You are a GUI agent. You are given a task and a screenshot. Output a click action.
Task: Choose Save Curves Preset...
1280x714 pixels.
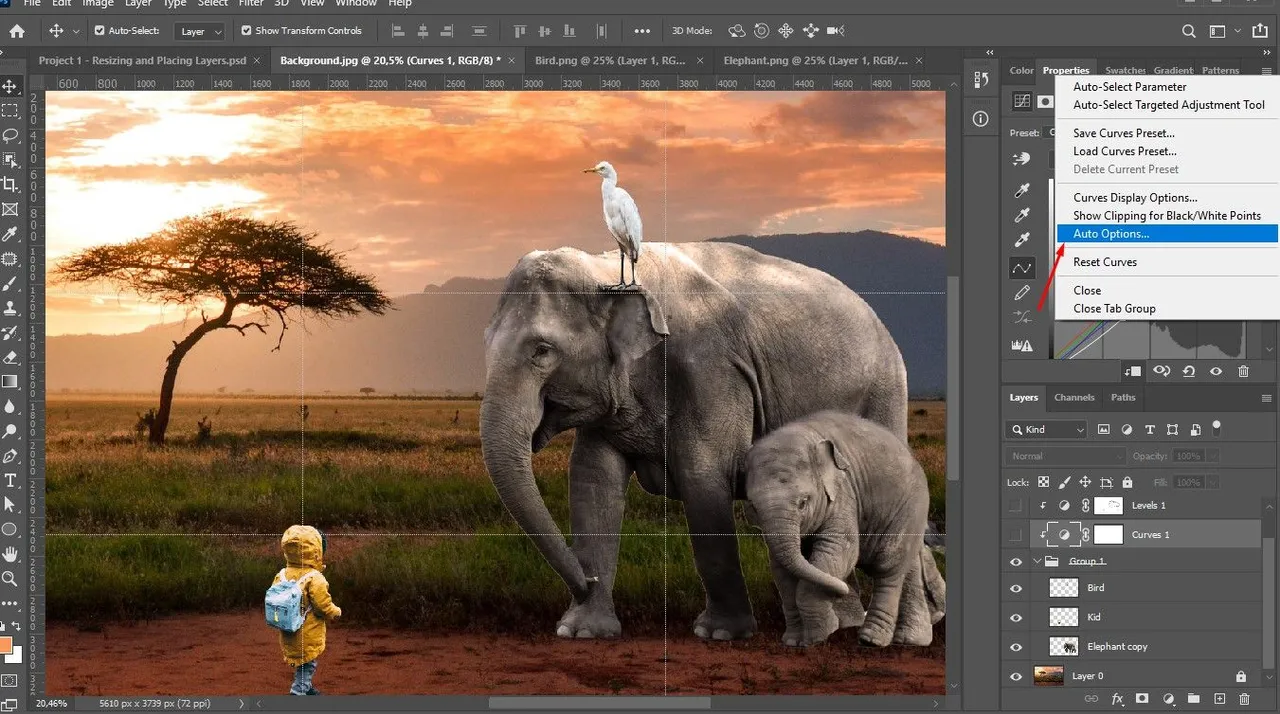click(1124, 133)
